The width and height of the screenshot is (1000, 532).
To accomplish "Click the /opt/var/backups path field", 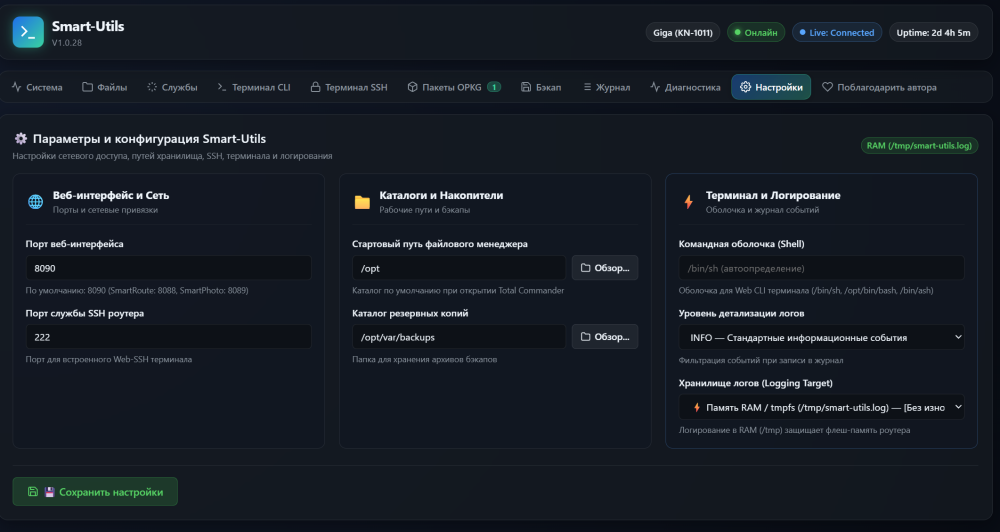I will click(x=459, y=337).
